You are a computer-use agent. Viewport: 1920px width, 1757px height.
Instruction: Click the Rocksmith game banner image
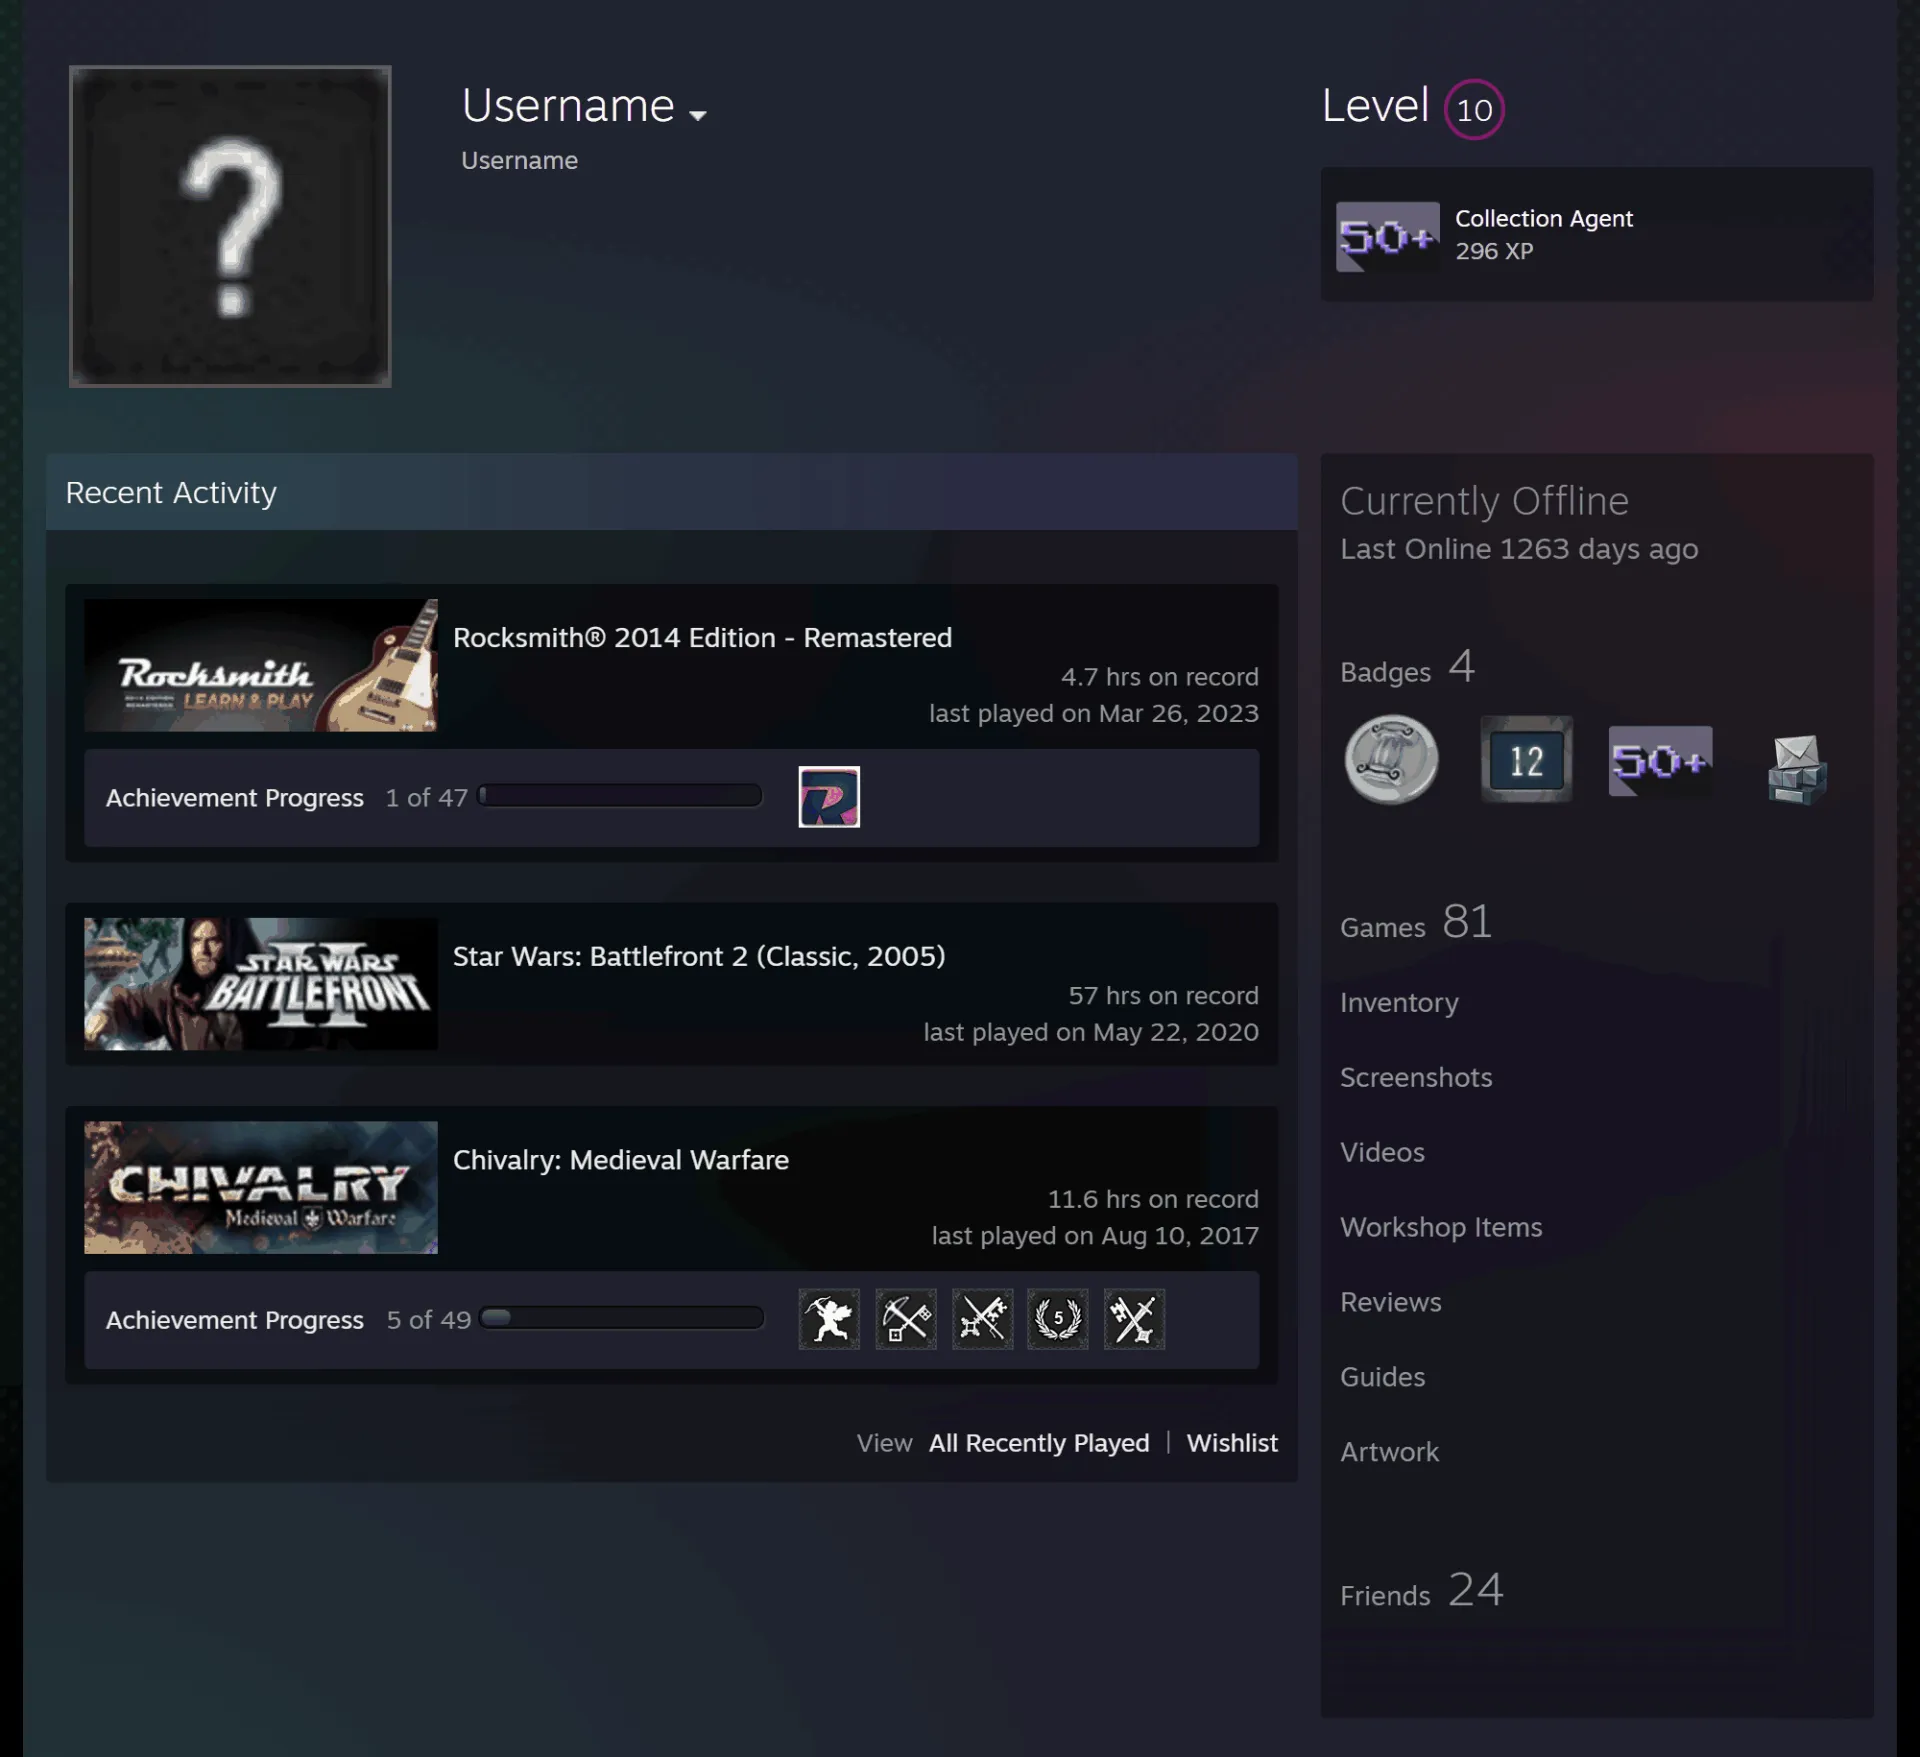point(261,665)
